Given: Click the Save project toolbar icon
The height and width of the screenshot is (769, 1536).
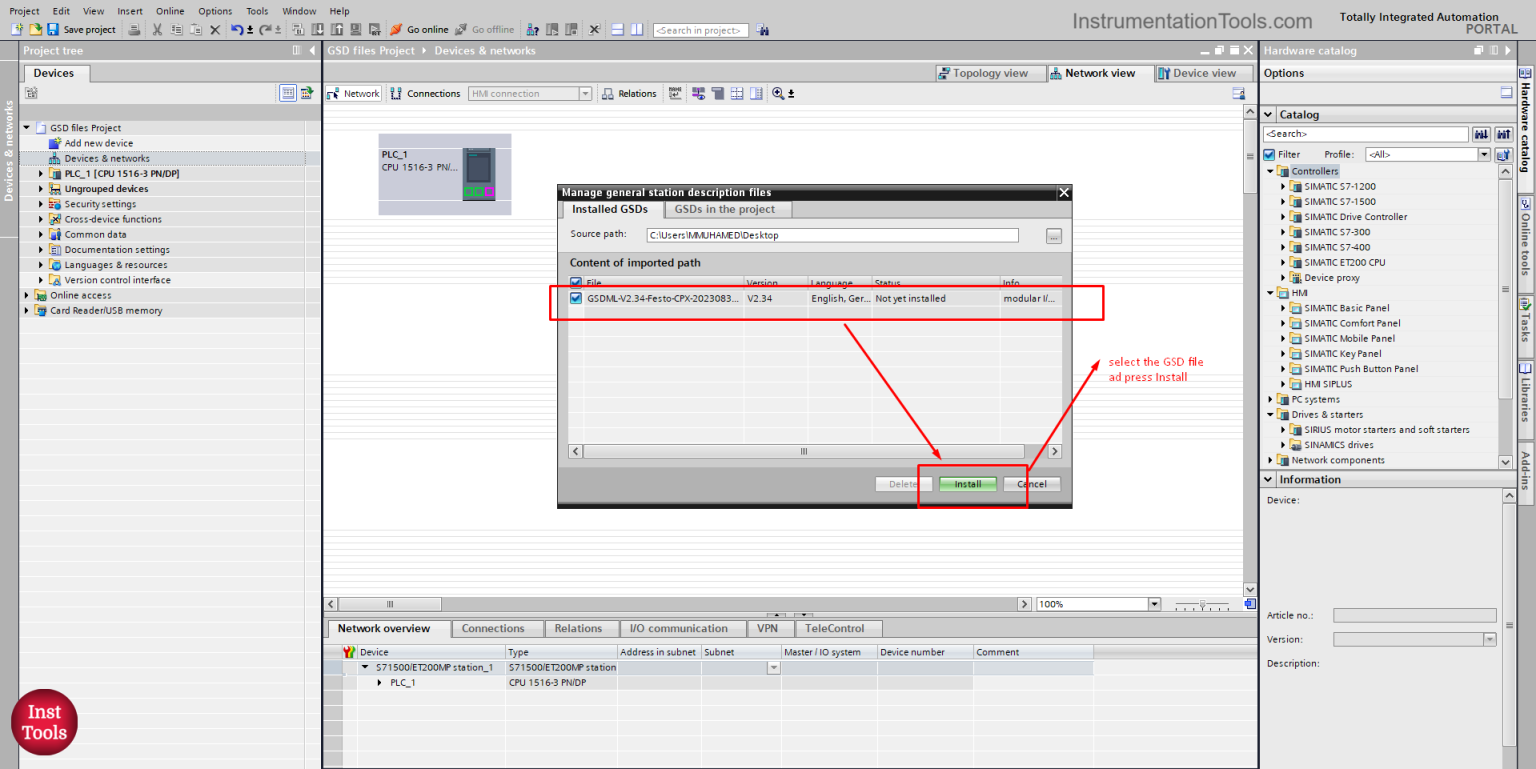Looking at the screenshot, I should click(x=53, y=30).
